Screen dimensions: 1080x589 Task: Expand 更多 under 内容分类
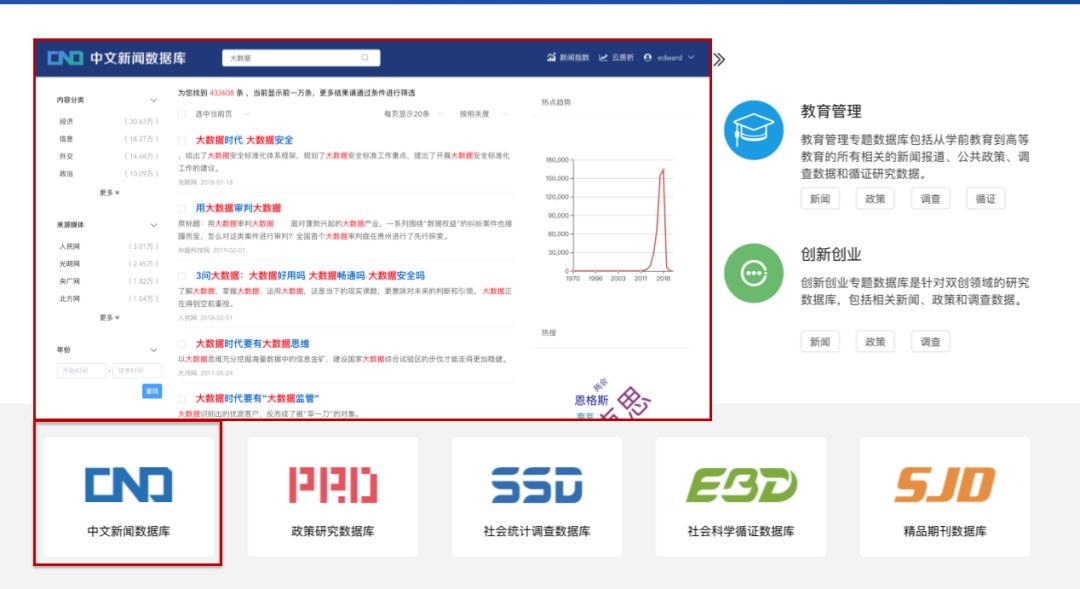pos(110,193)
